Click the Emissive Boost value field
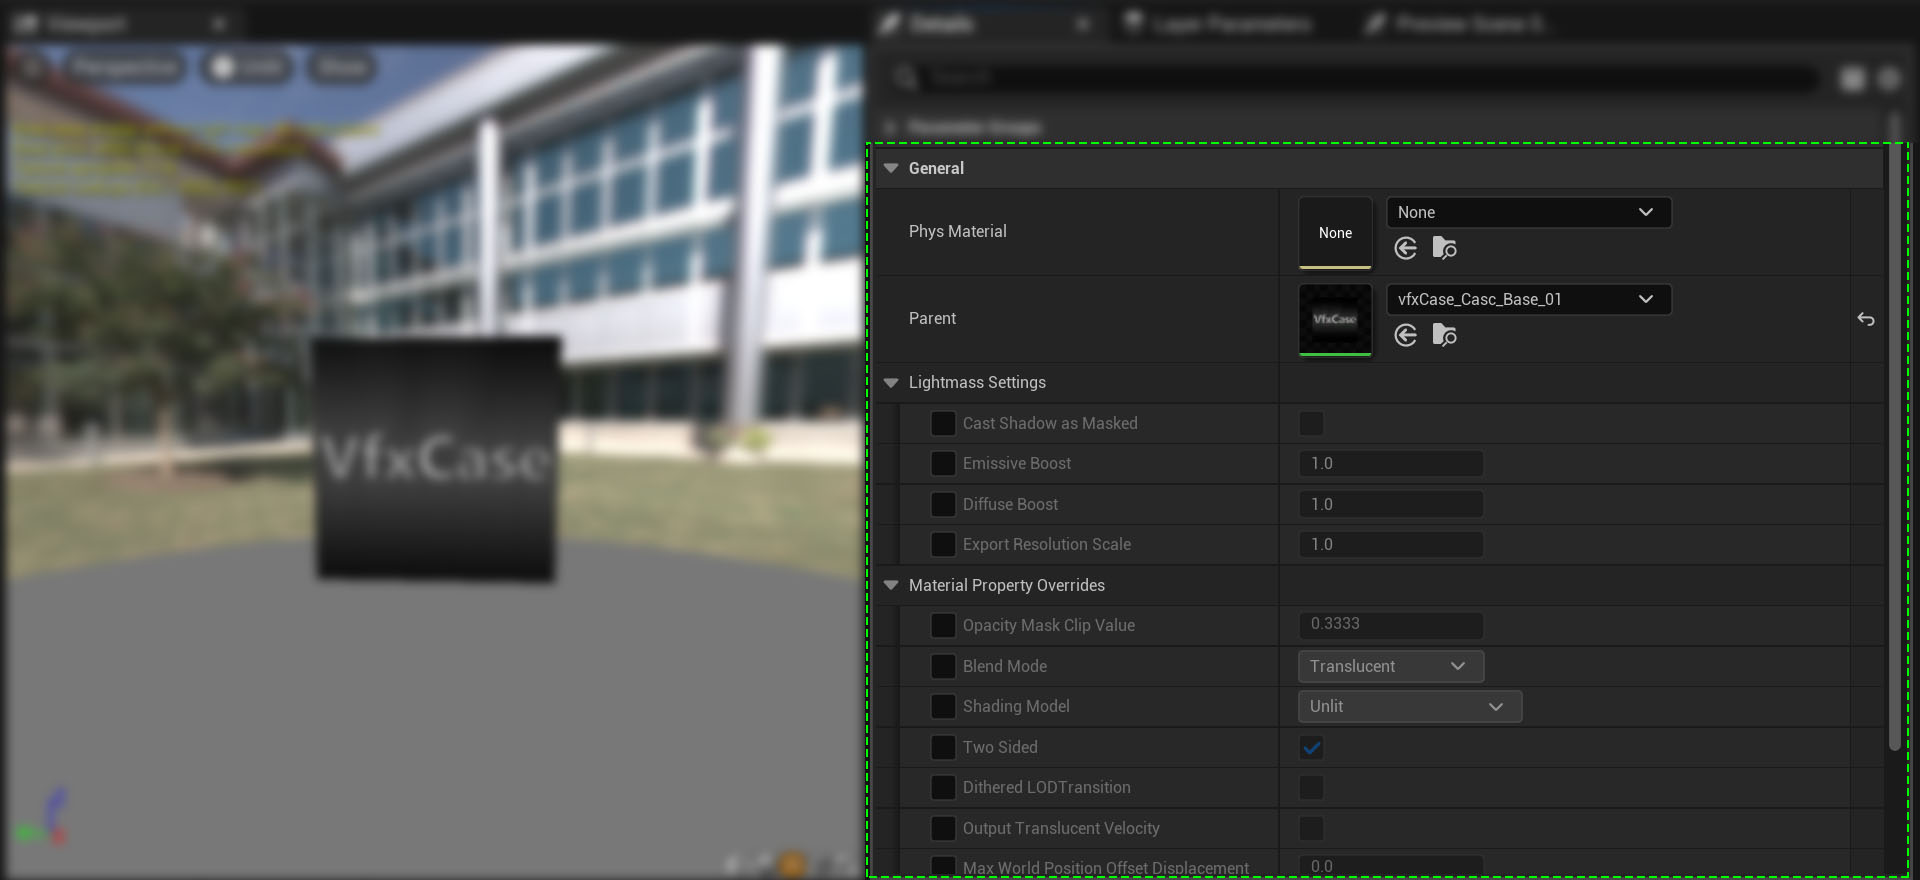1920x880 pixels. click(1390, 463)
